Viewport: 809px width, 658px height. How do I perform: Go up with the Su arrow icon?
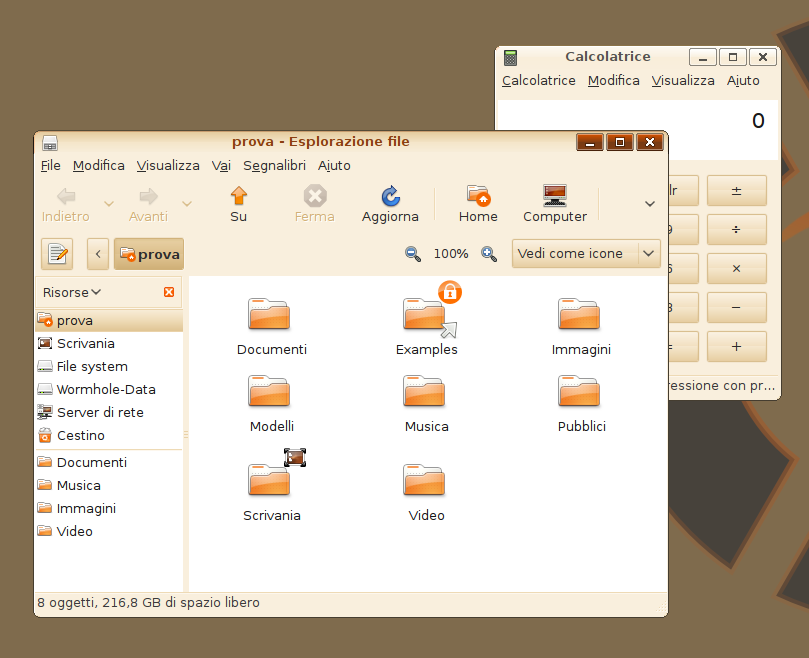[x=238, y=196]
